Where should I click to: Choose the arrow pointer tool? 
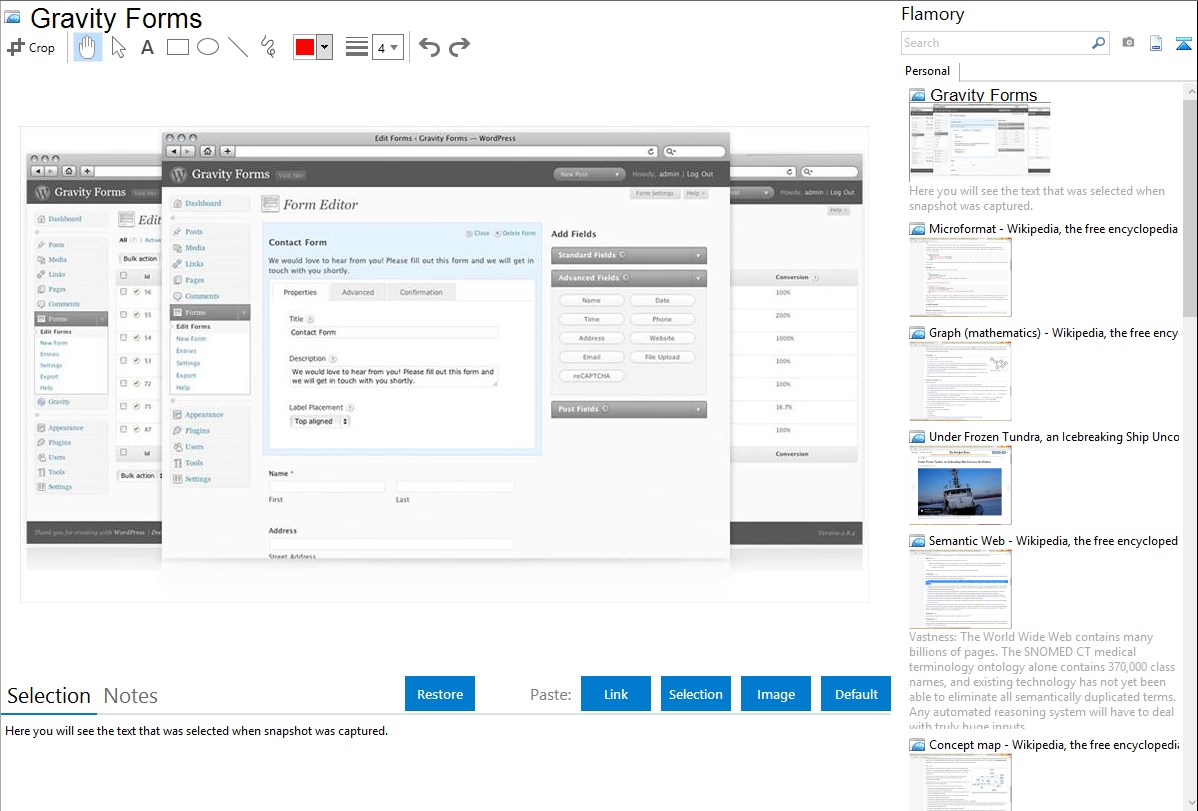(118, 47)
